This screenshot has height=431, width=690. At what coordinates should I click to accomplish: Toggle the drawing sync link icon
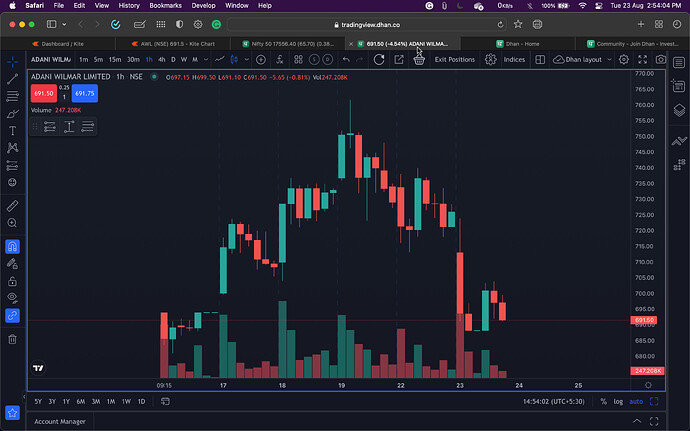12,316
